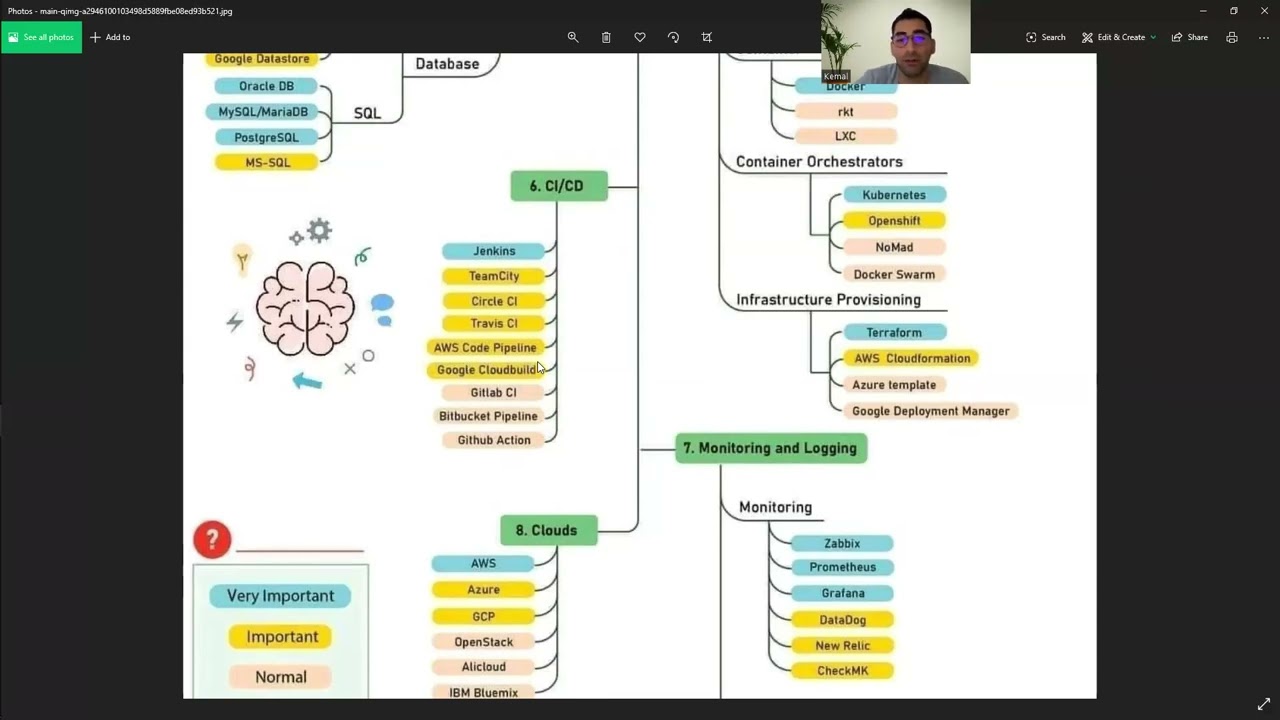Click the Infrastructure Provisioning heading

[828, 300]
